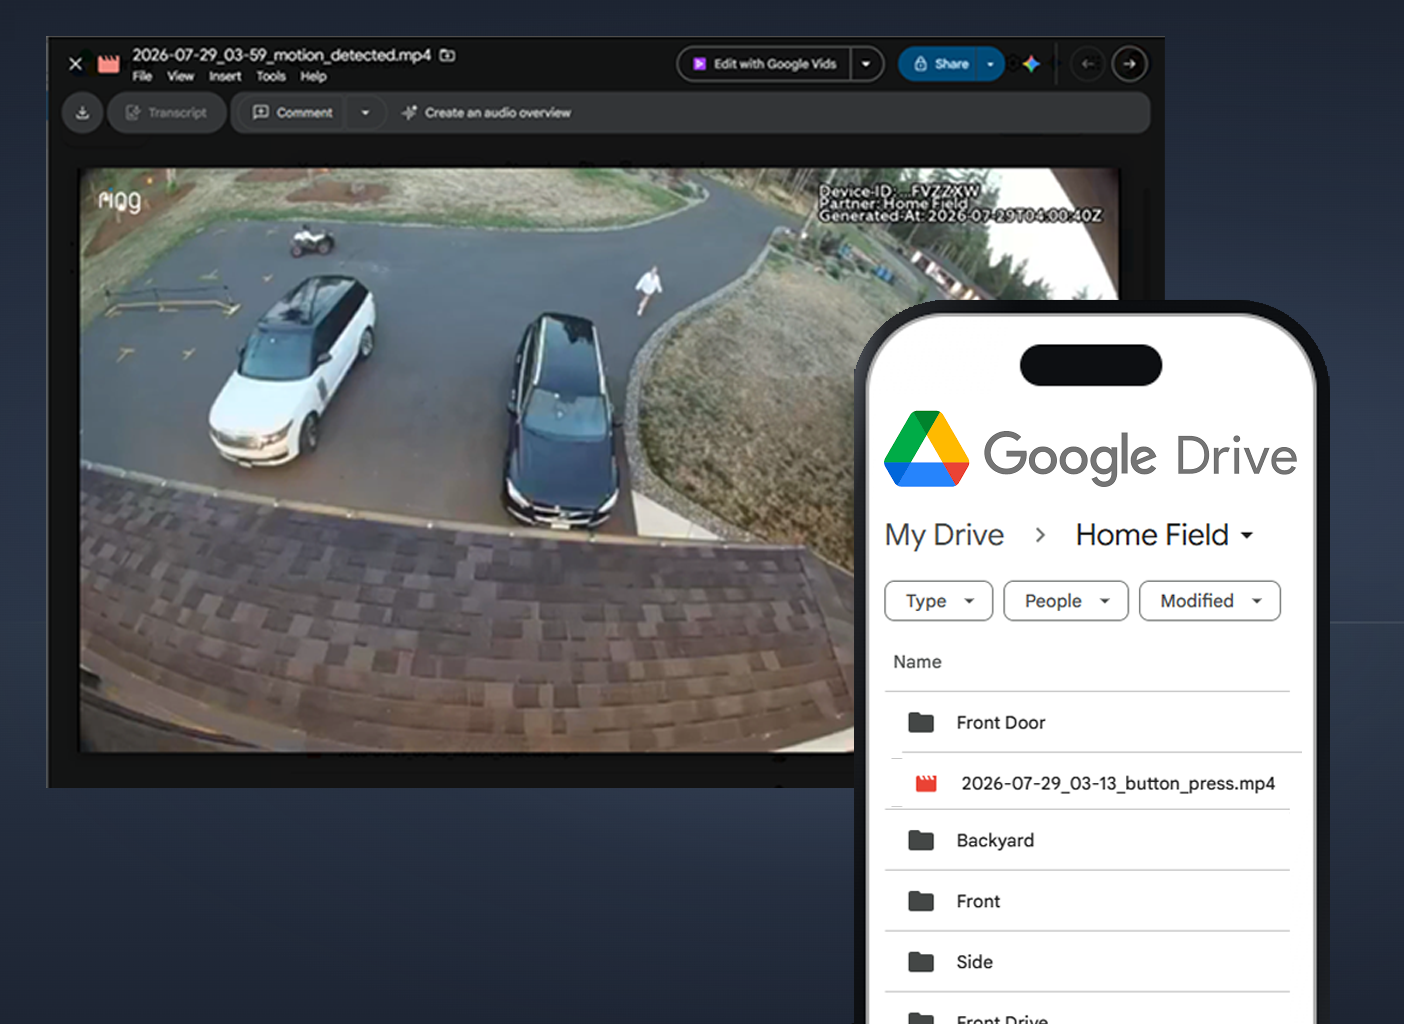Open the People filter dropdown
The width and height of the screenshot is (1404, 1024).
1066,601
